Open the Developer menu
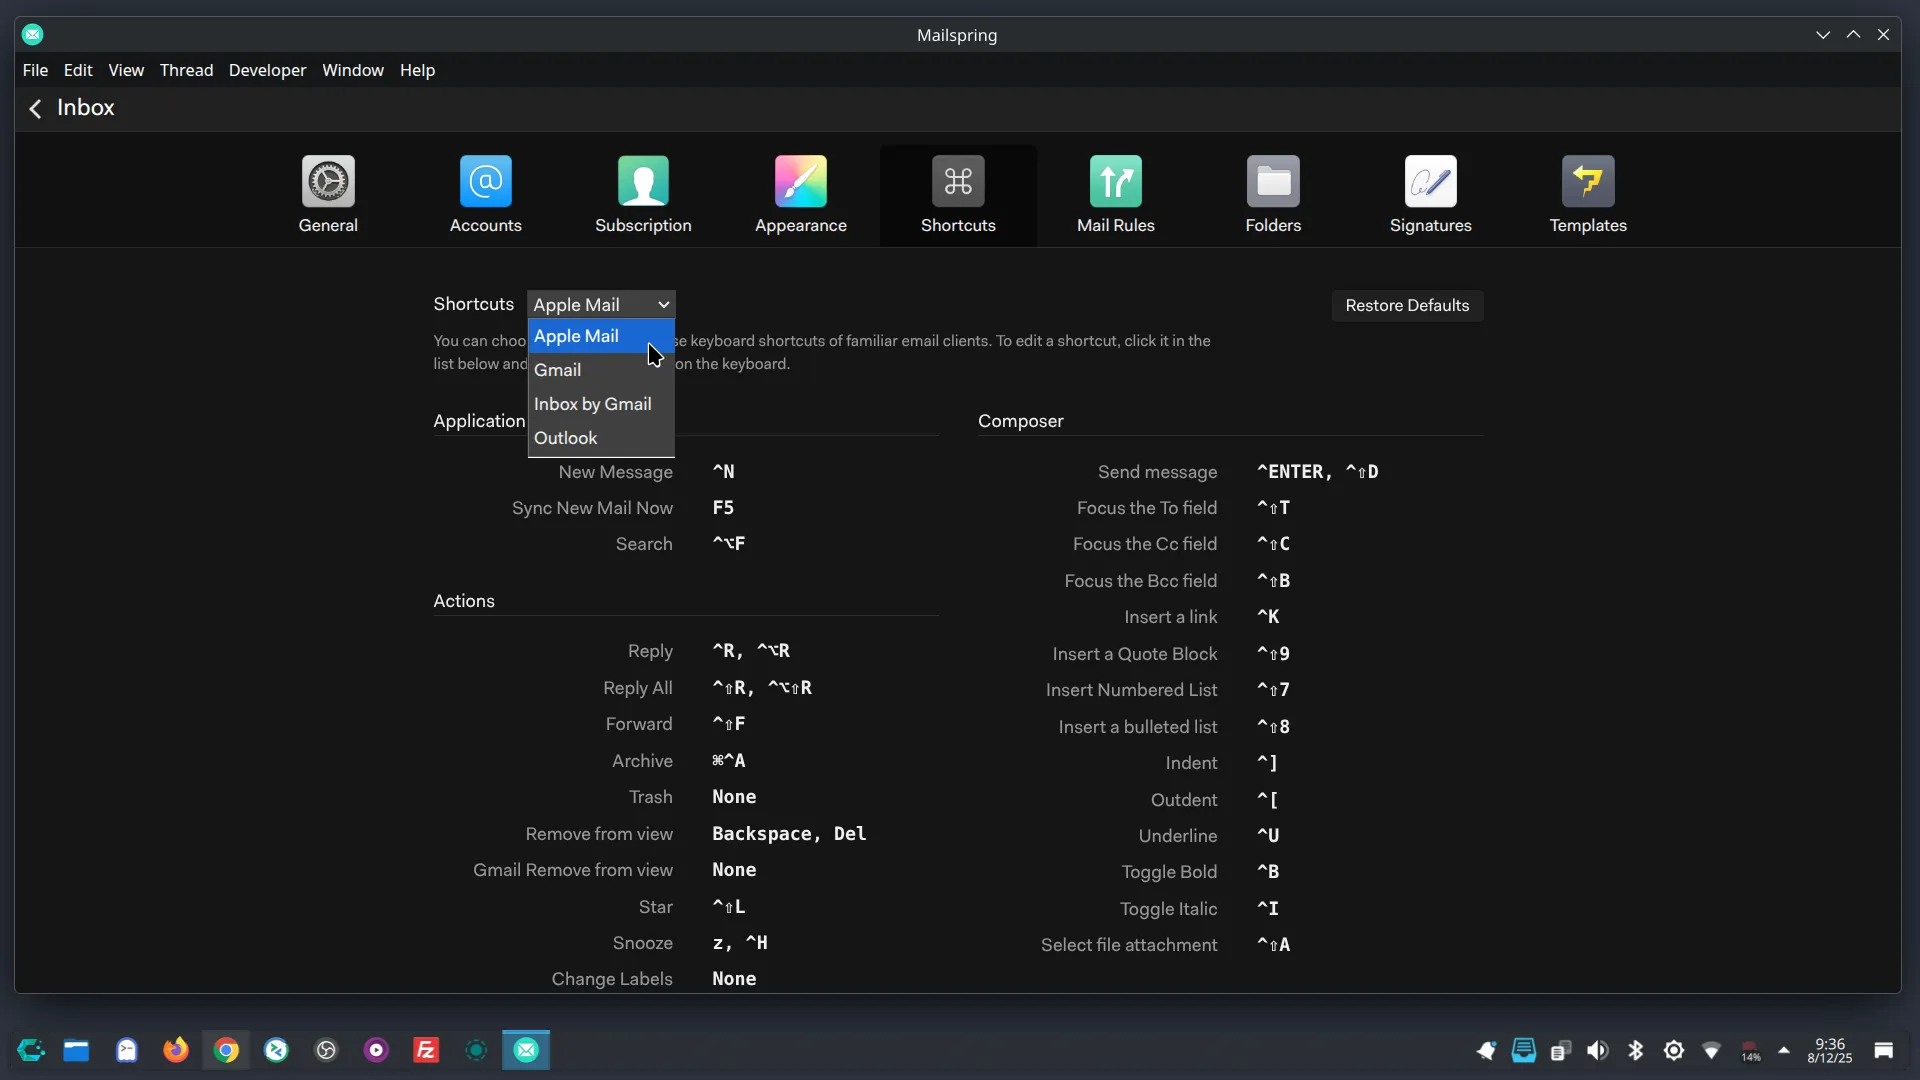Viewport: 1920px width, 1080px height. tap(267, 70)
